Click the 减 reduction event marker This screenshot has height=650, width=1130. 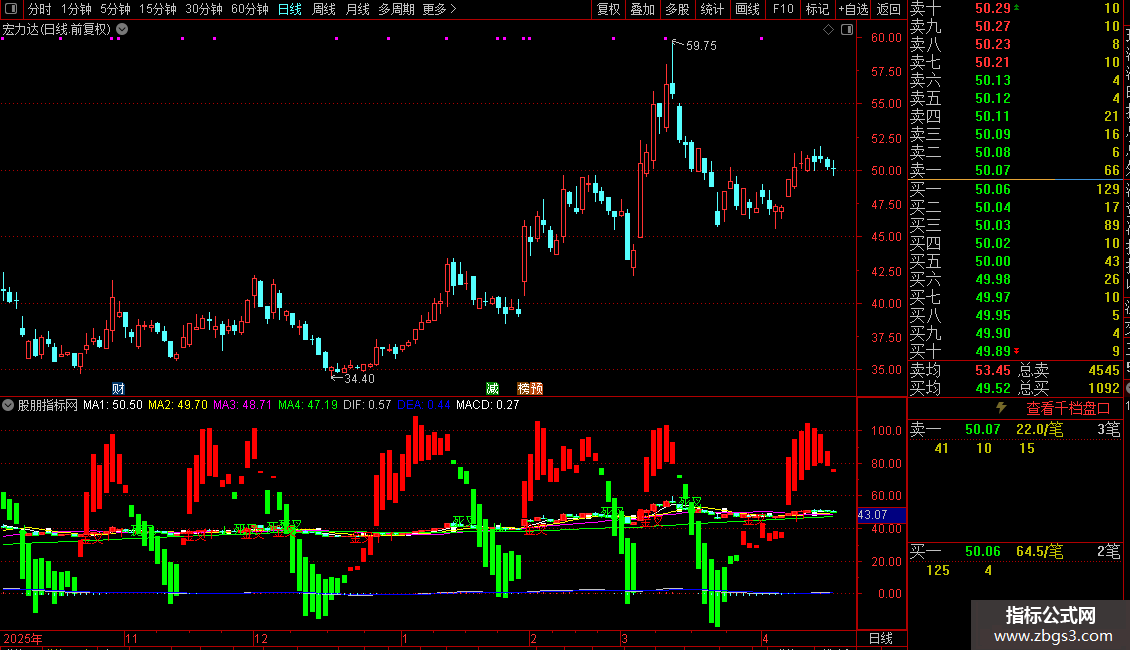[x=492, y=388]
